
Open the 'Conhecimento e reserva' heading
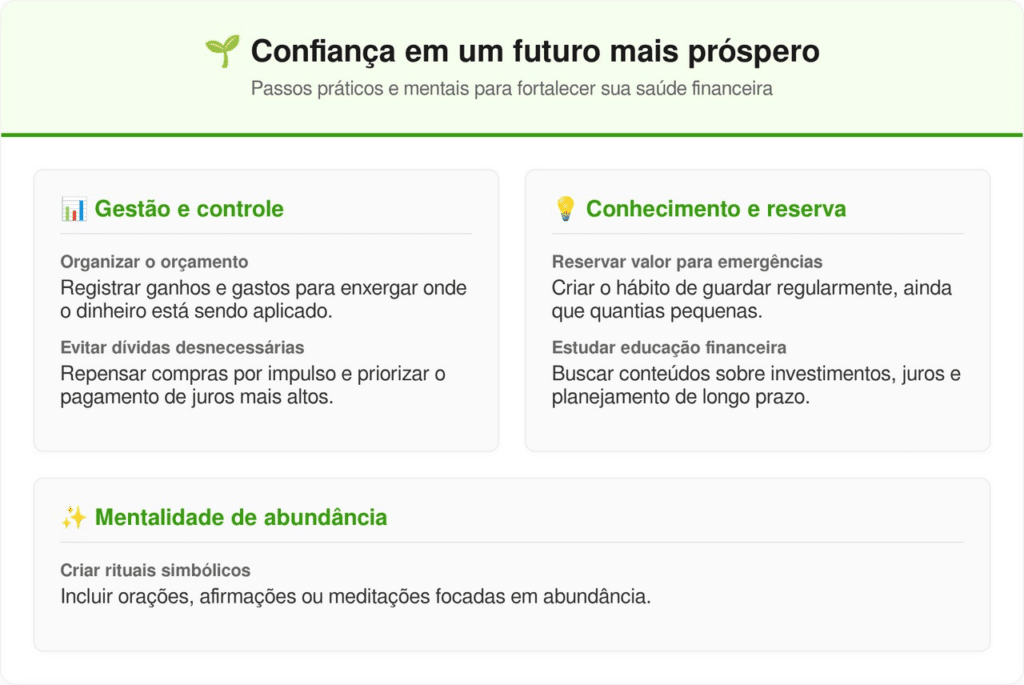click(x=715, y=209)
